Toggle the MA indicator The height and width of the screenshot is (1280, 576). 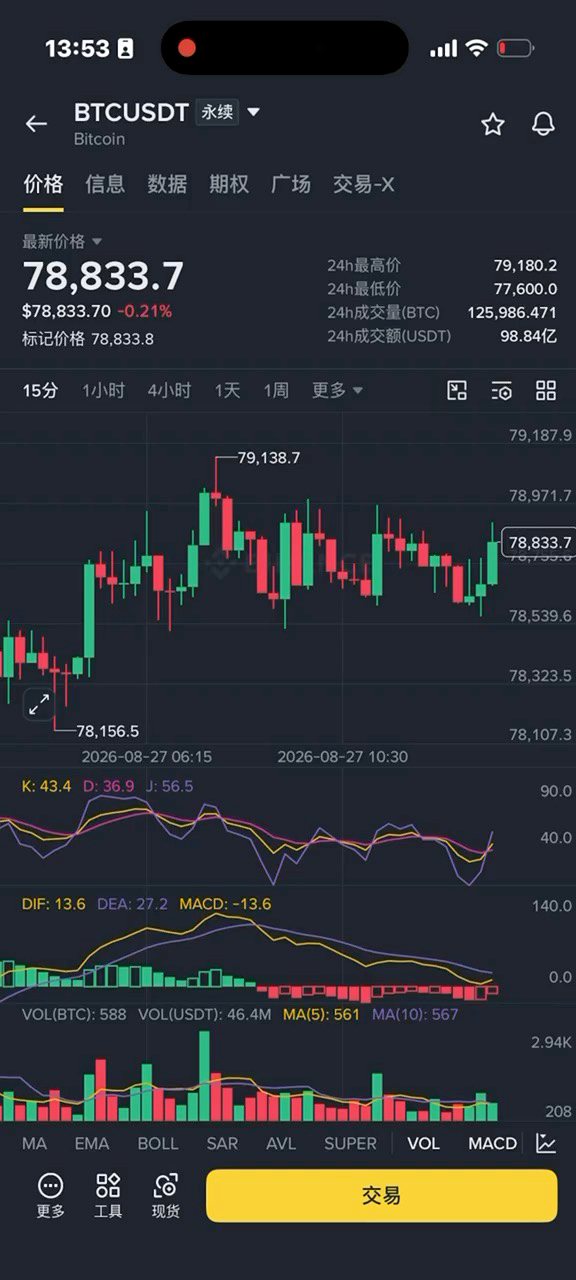click(x=34, y=1143)
